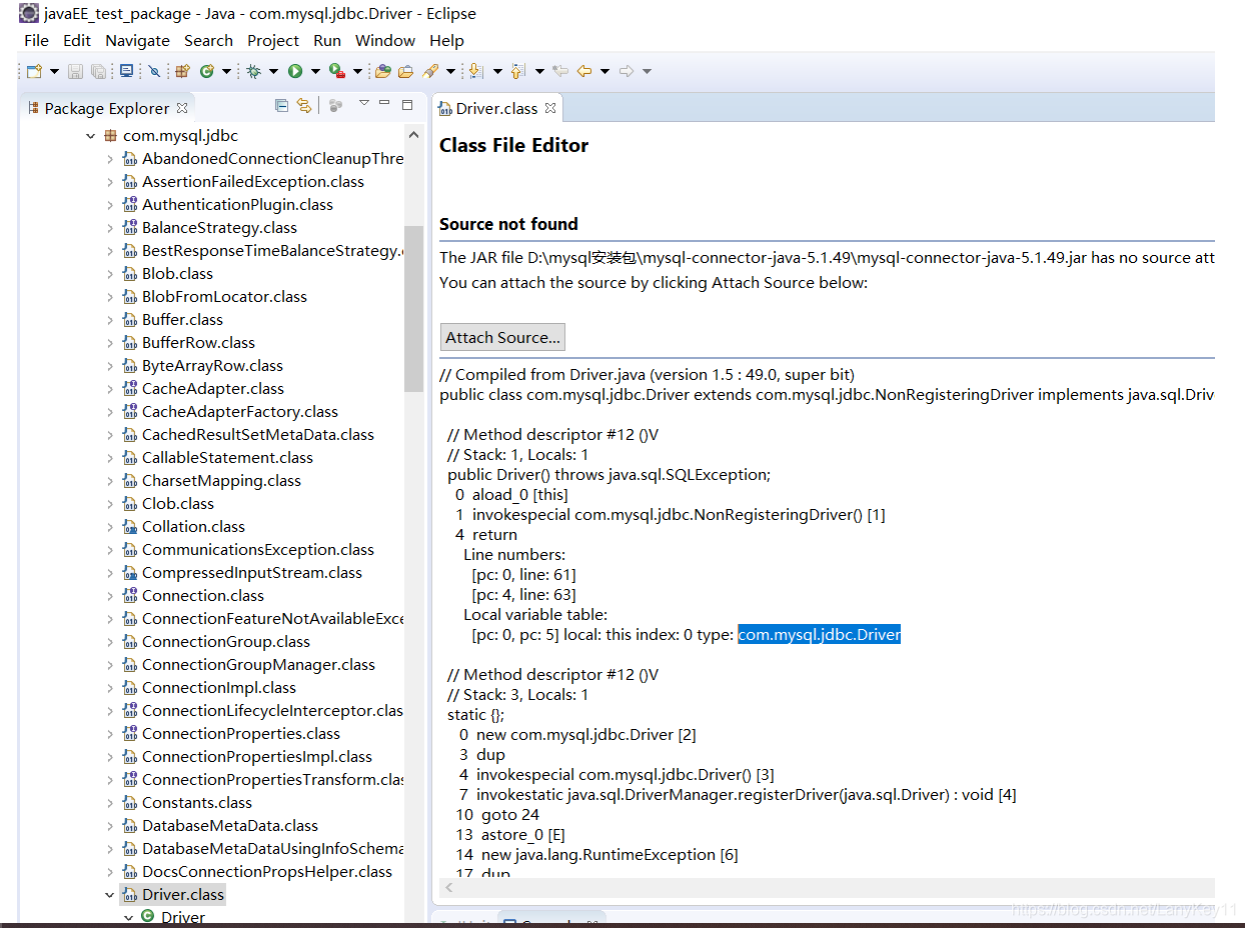The height and width of the screenshot is (928, 1245).
Task: Open the Window menu
Action: (x=385, y=40)
